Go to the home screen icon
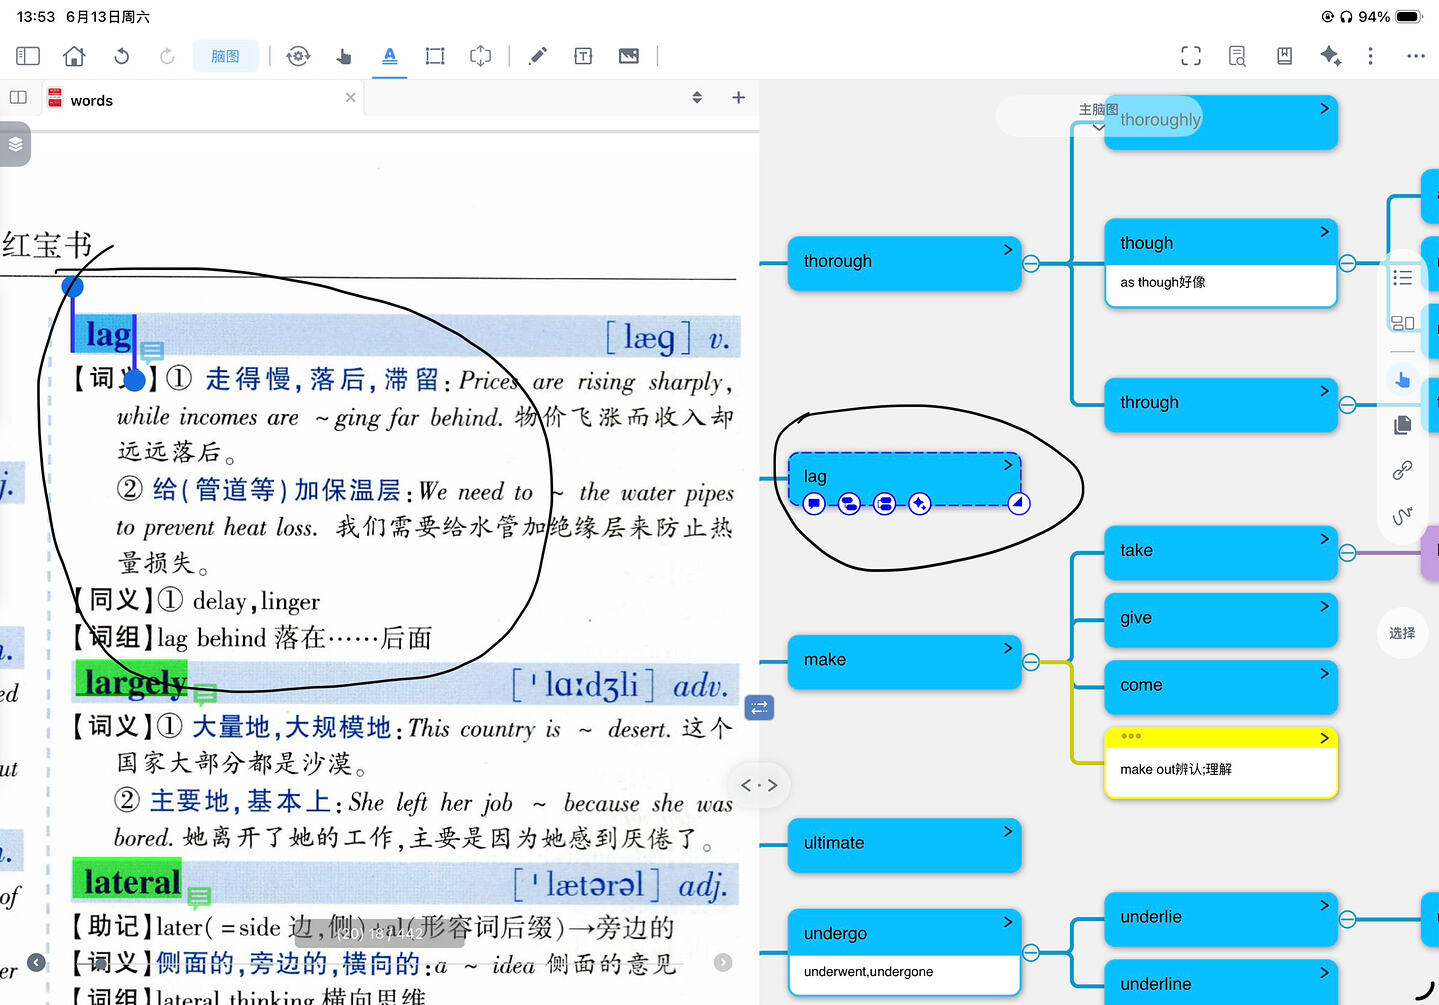The width and height of the screenshot is (1439, 1005). coord(74,56)
